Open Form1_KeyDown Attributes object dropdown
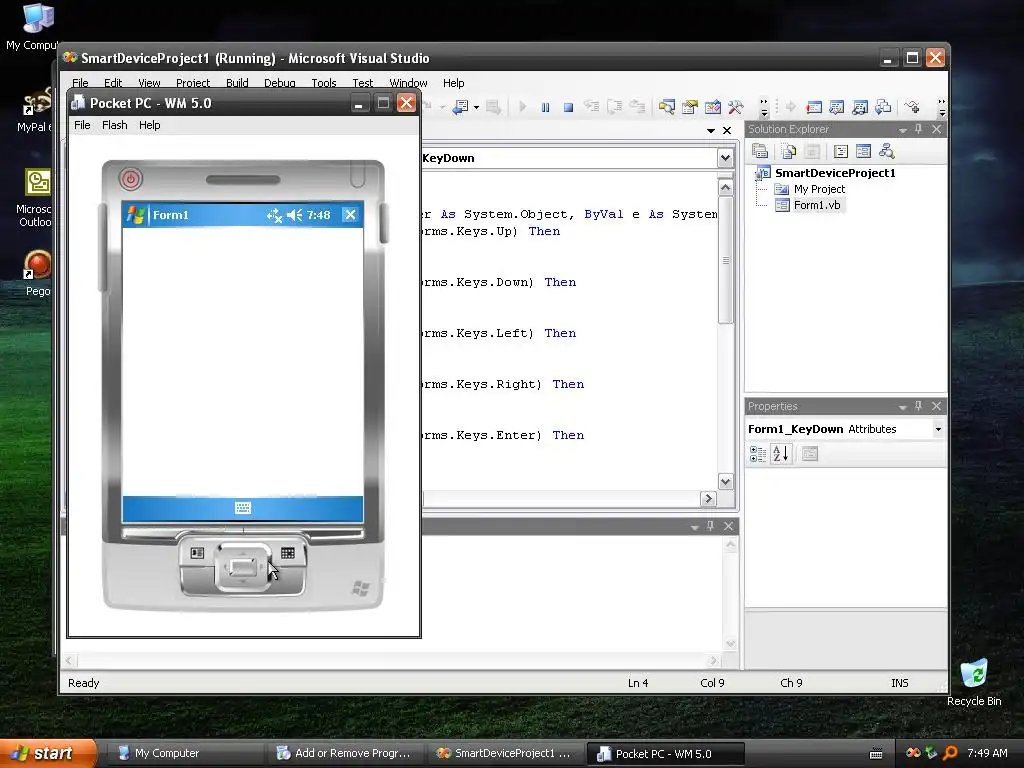Viewport: 1024px width, 768px height. [938, 429]
